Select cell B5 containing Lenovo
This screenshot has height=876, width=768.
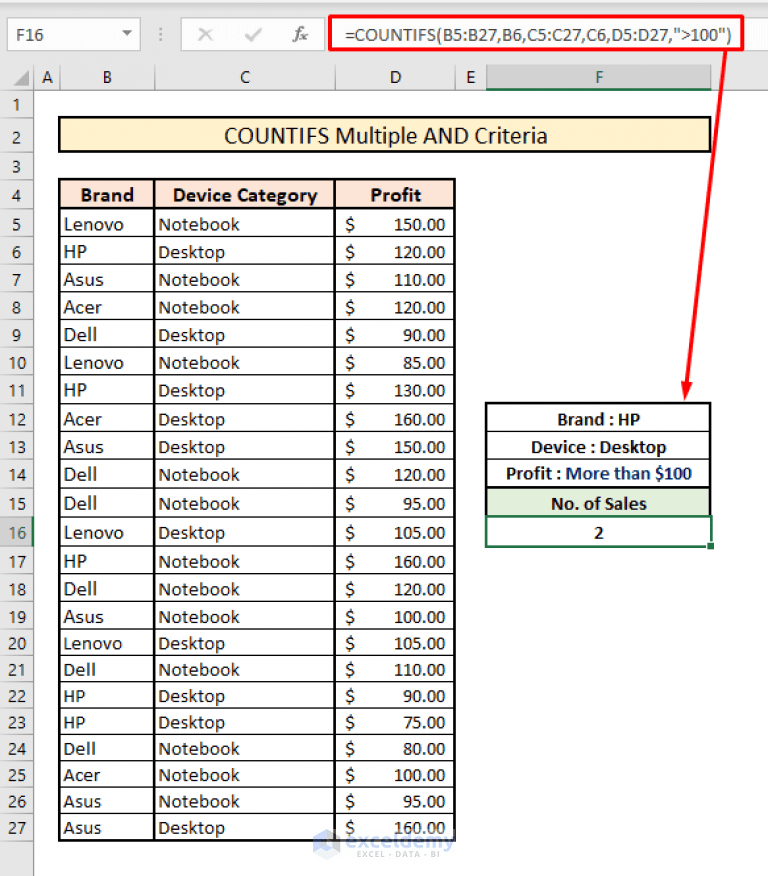(x=107, y=224)
